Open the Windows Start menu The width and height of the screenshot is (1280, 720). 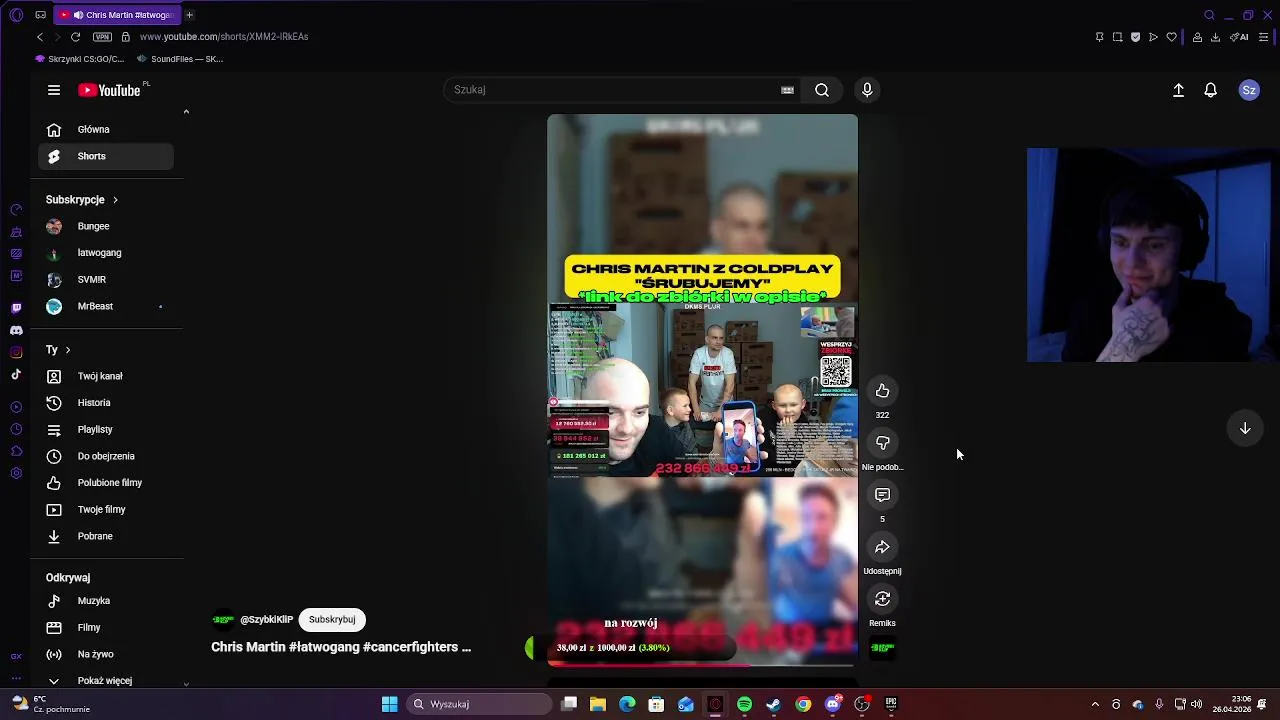(x=389, y=704)
